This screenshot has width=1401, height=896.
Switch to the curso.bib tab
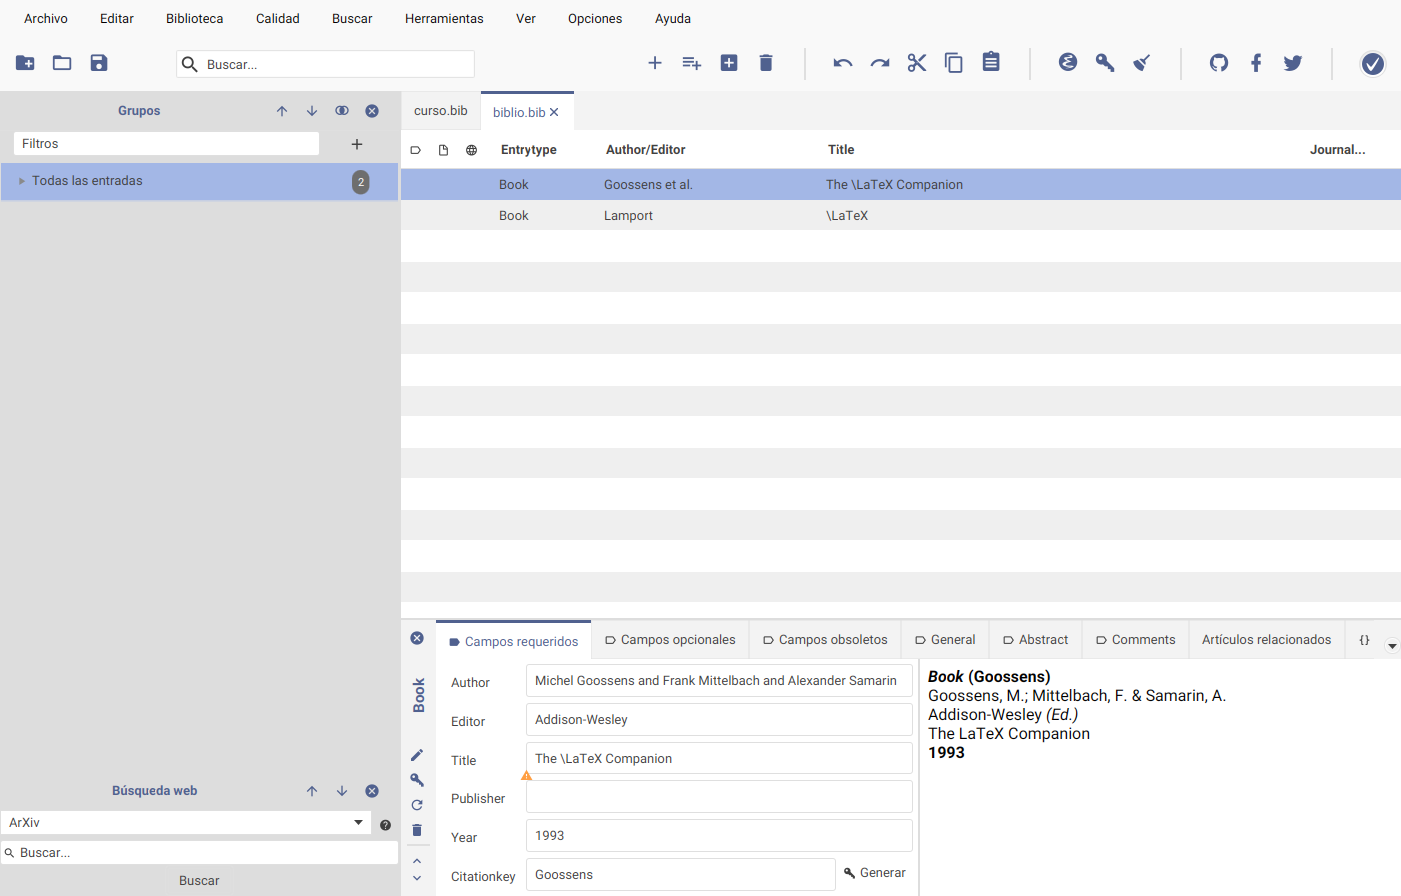coord(441,111)
